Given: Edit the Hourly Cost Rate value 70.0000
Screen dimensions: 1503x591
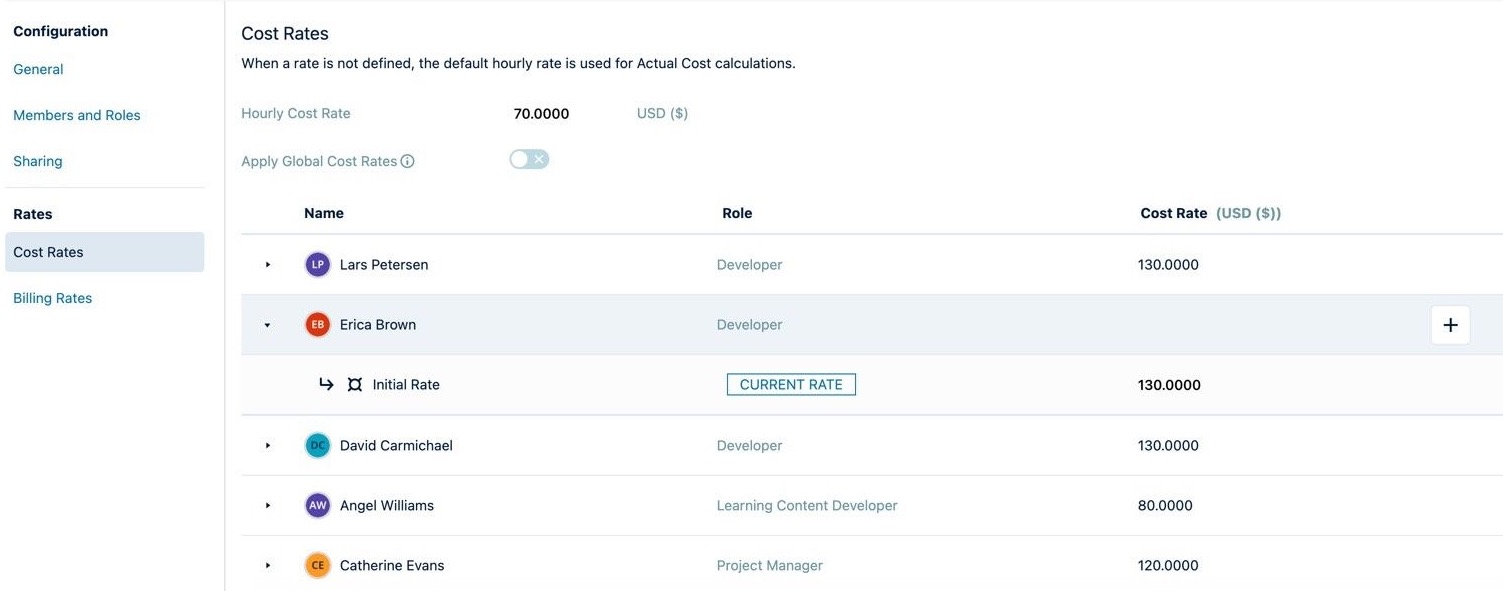Looking at the screenshot, I should click(541, 114).
